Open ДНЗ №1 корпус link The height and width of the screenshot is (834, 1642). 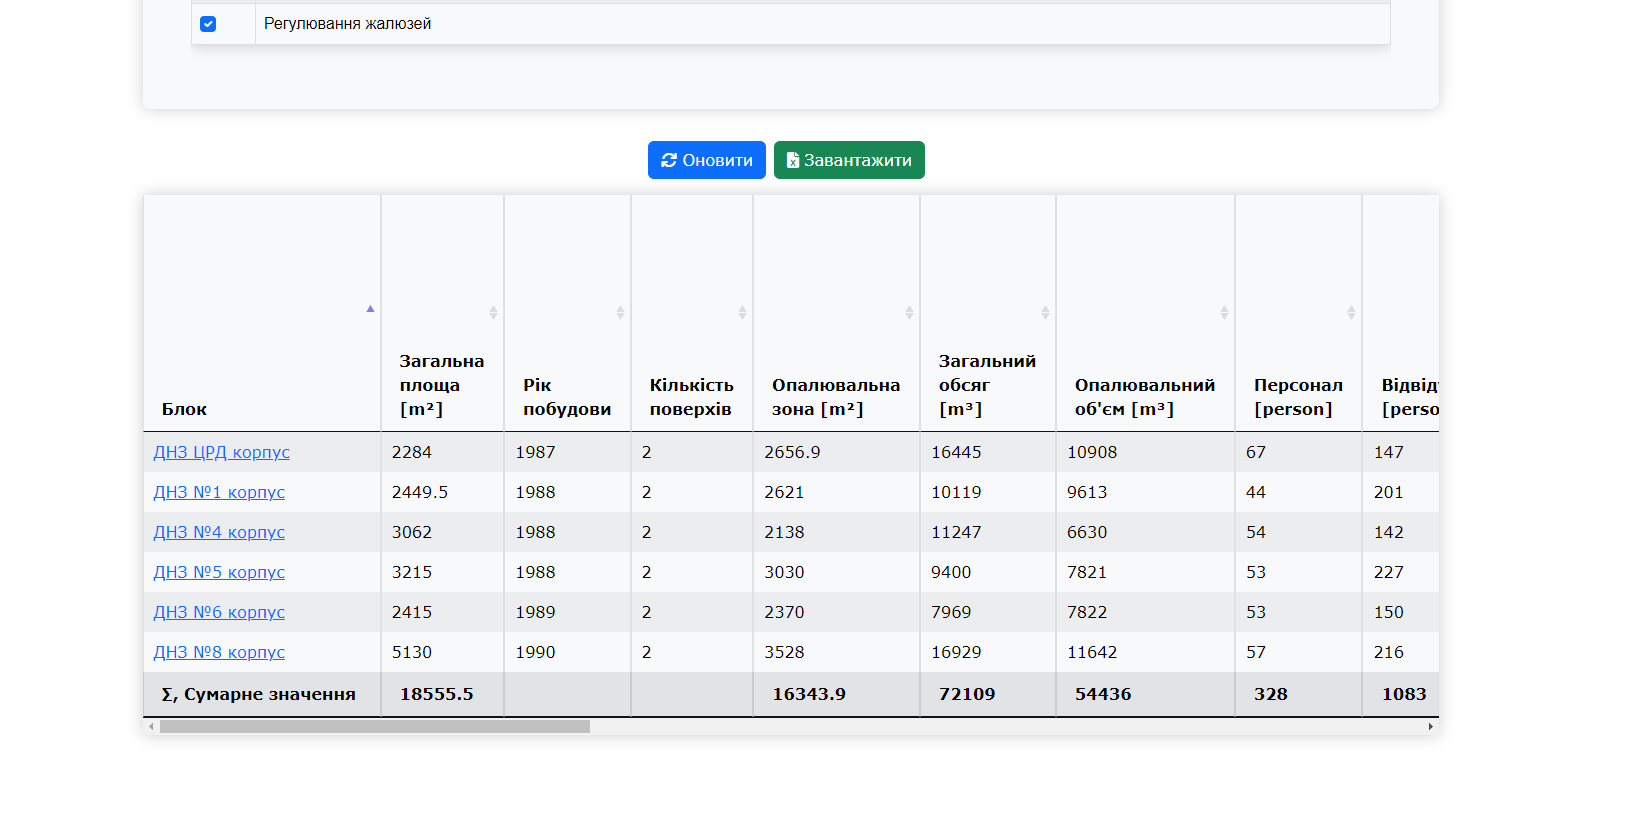[x=219, y=492]
